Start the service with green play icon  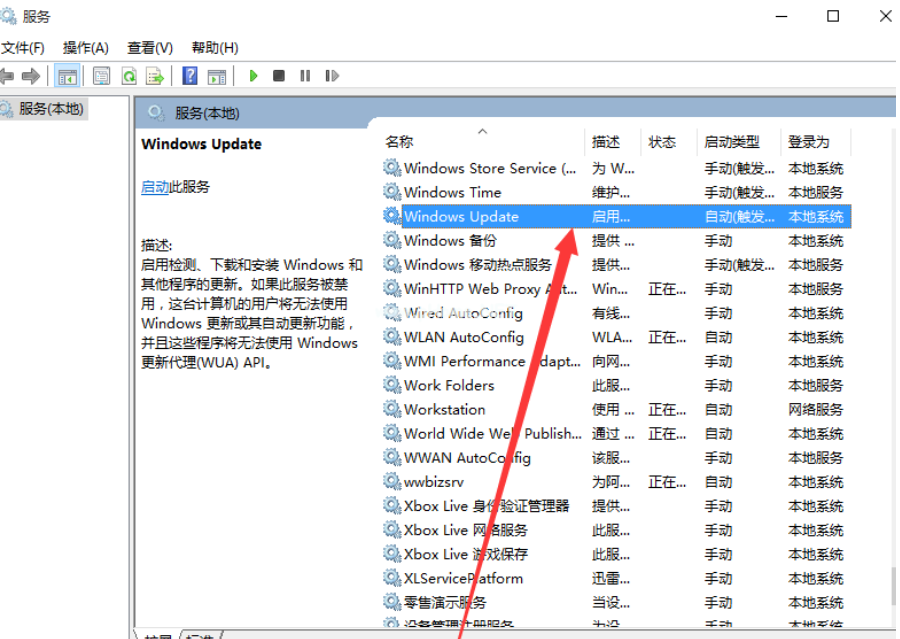pyautogui.click(x=253, y=75)
